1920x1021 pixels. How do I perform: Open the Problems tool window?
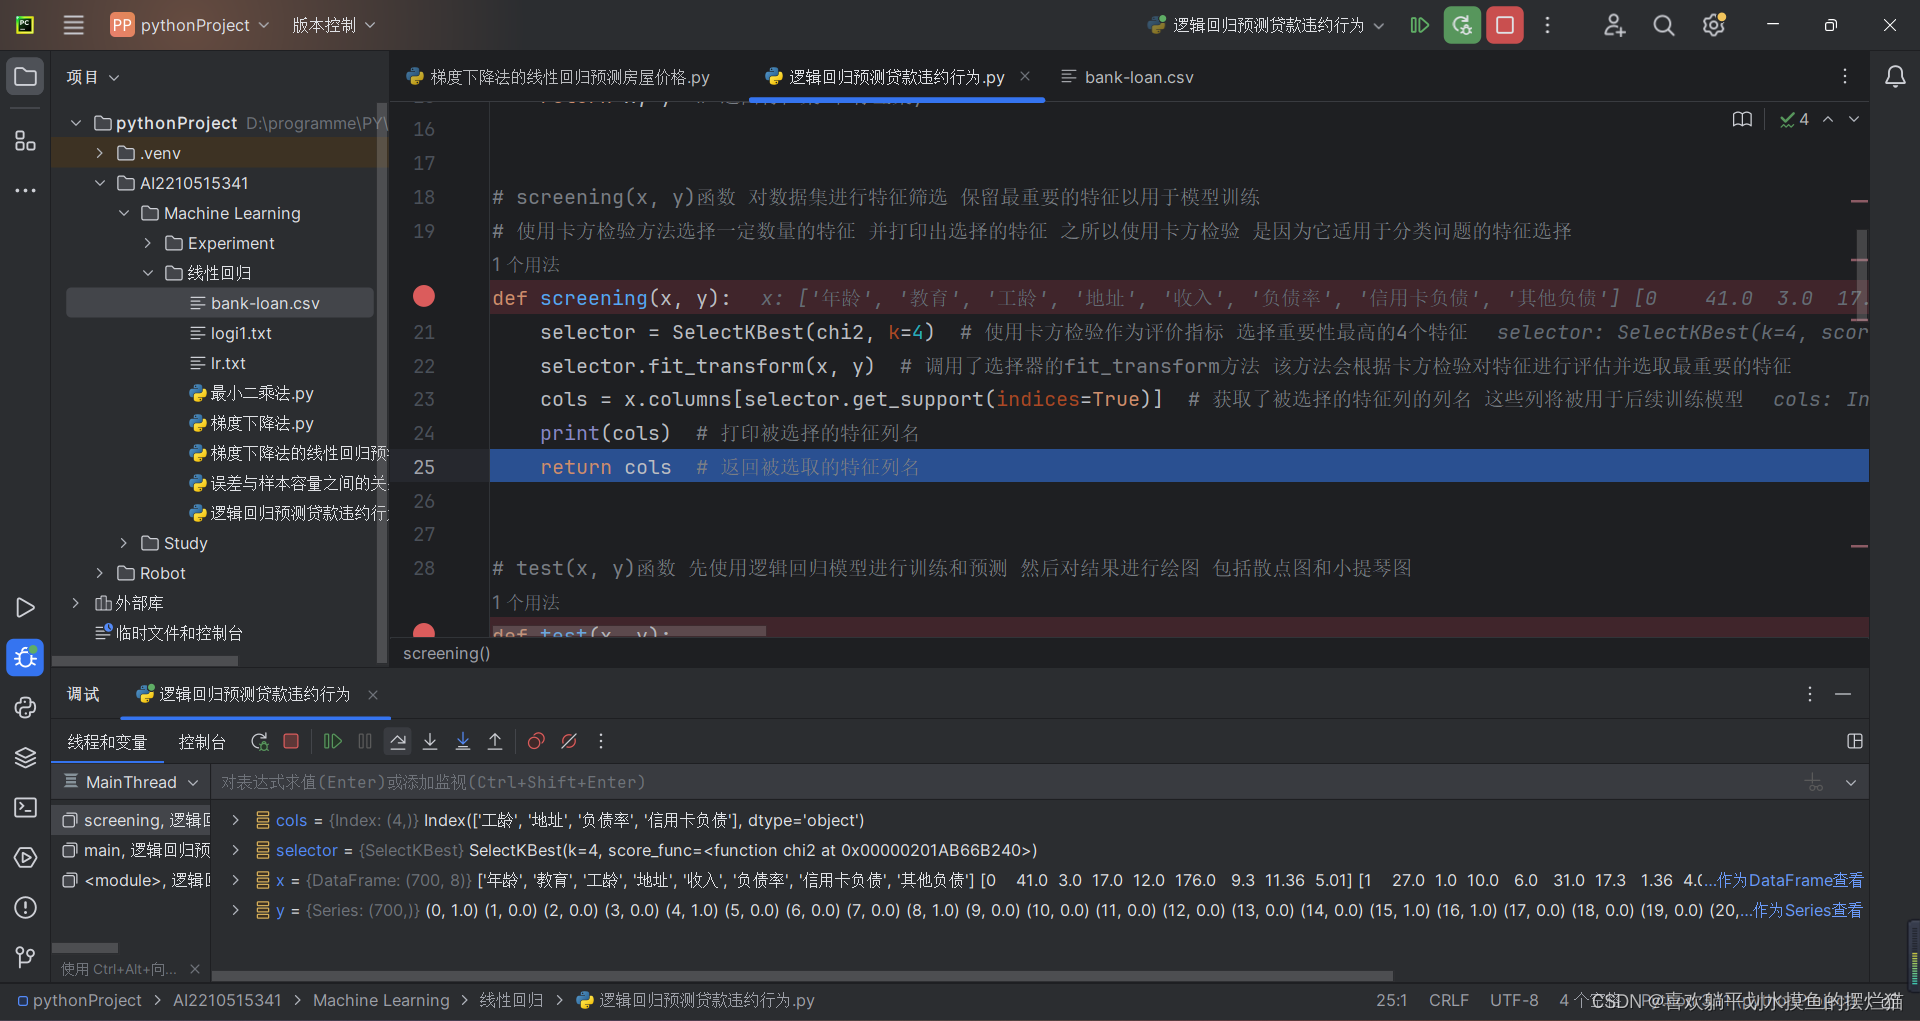click(26, 908)
